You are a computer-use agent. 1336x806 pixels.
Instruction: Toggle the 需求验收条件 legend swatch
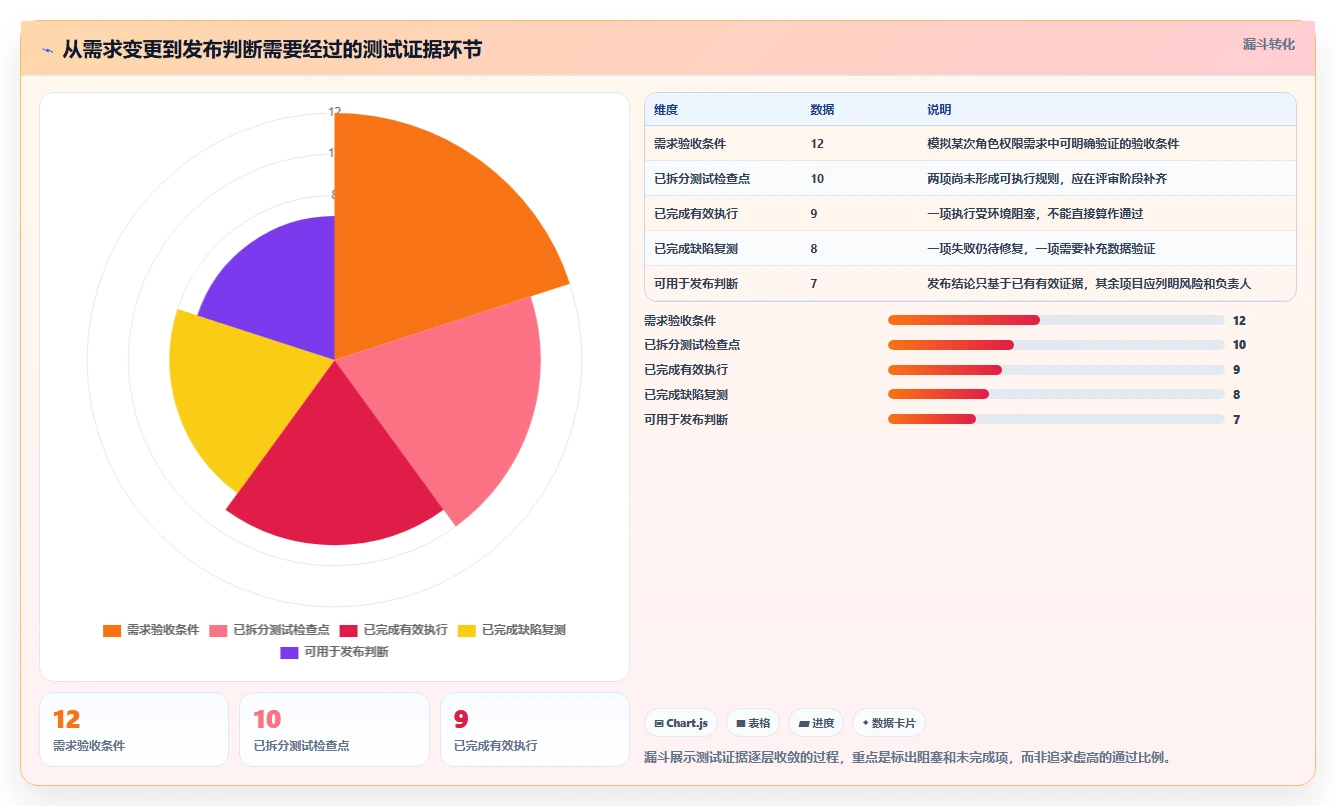coord(112,630)
